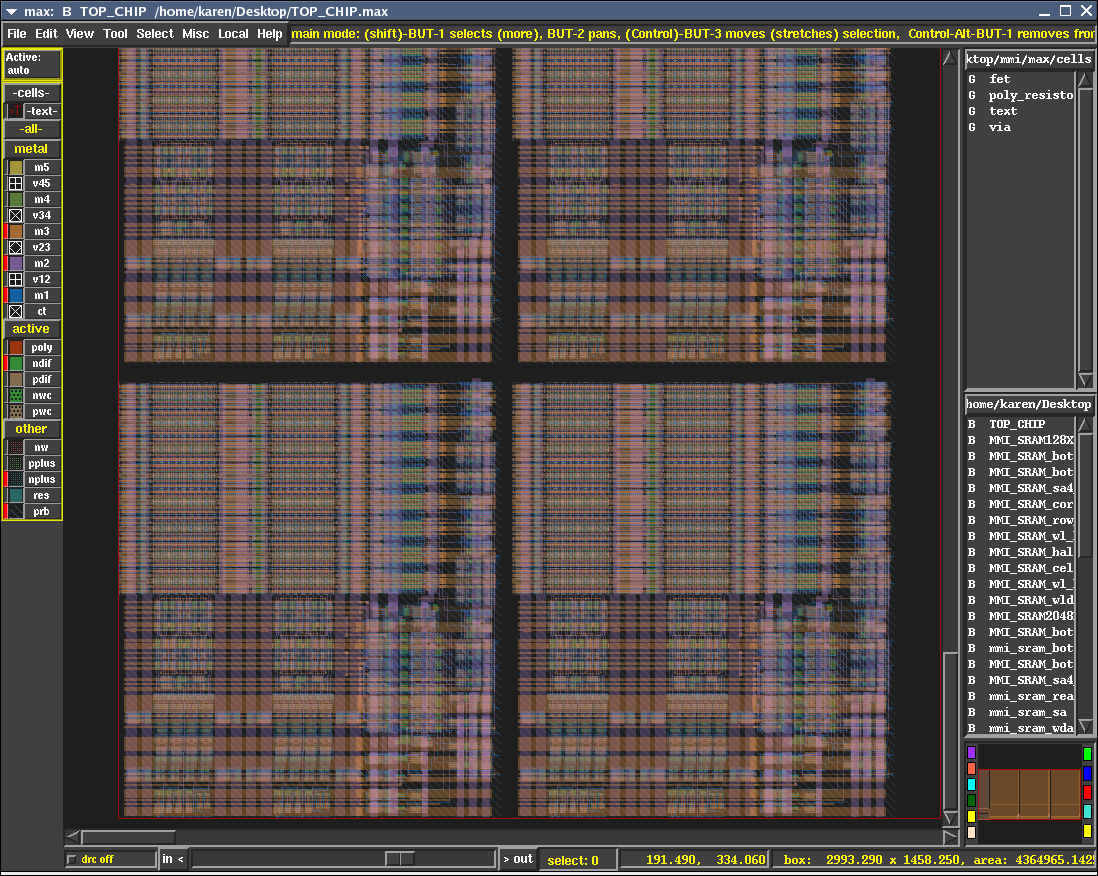This screenshot has height=876, width=1098.
Task: Select the v45 via layer icon
Action: [15, 184]
